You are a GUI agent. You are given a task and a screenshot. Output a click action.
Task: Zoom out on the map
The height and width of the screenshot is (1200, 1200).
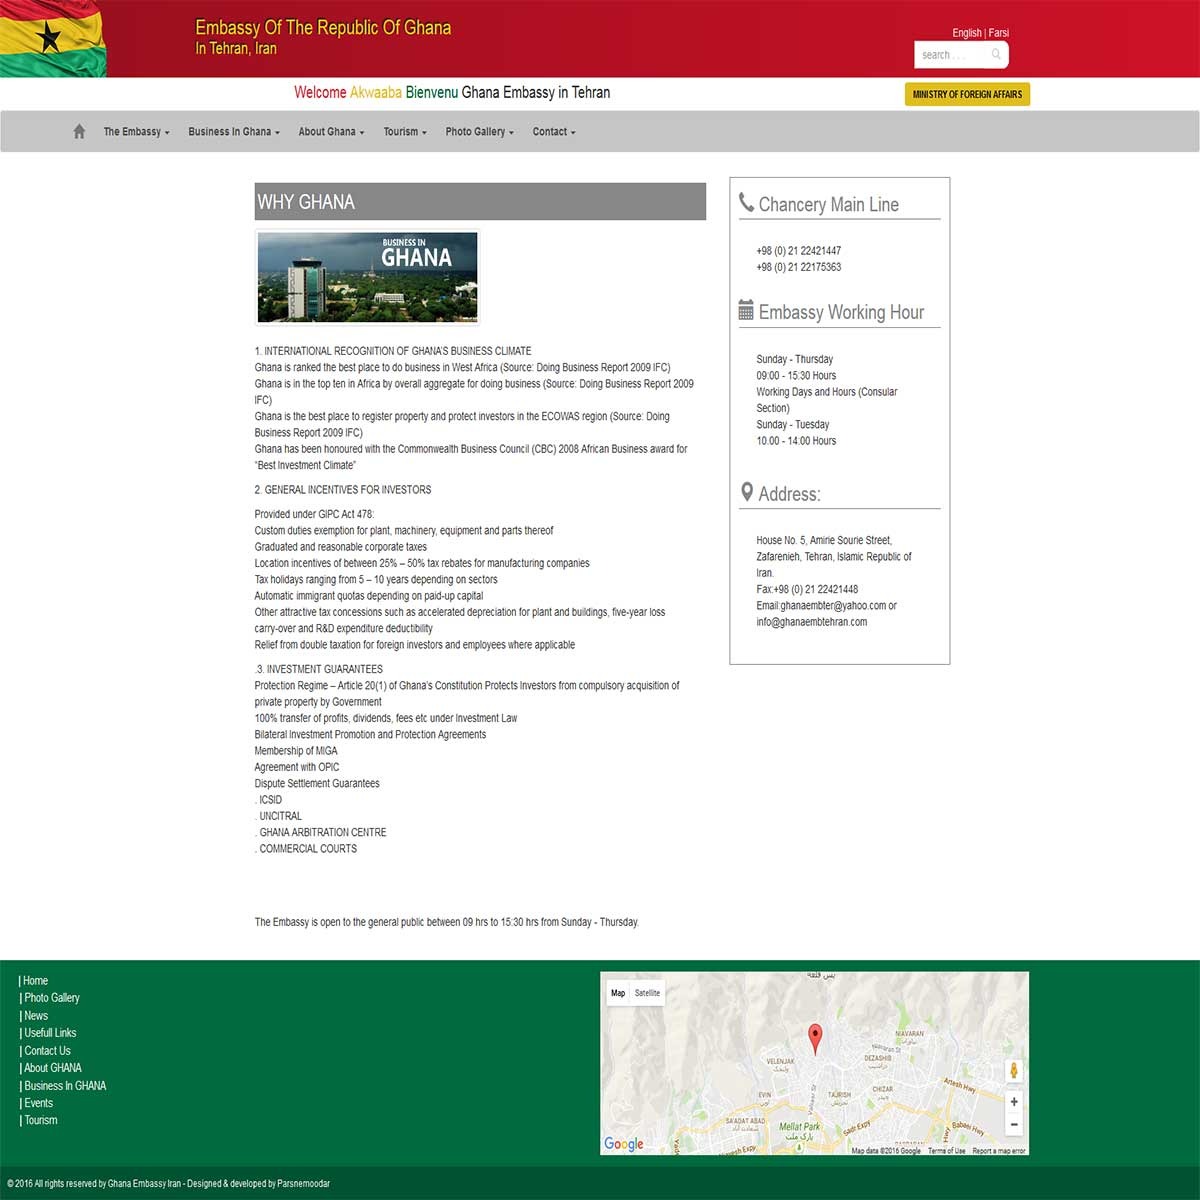(1014, 1125)
